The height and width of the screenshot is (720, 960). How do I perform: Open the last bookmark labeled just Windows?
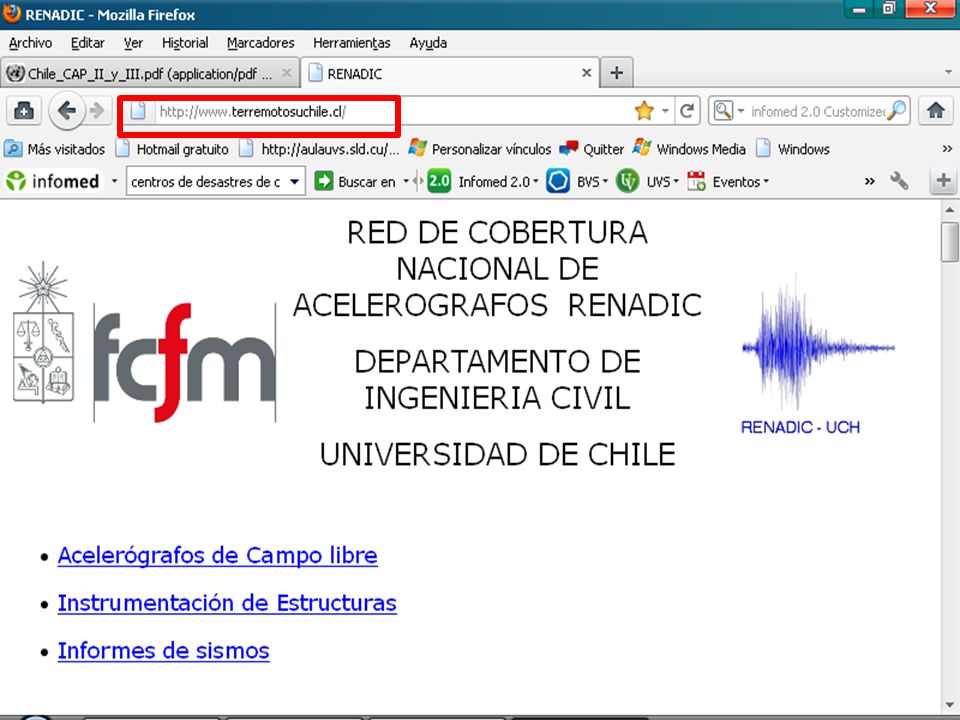tap(793, 149)
